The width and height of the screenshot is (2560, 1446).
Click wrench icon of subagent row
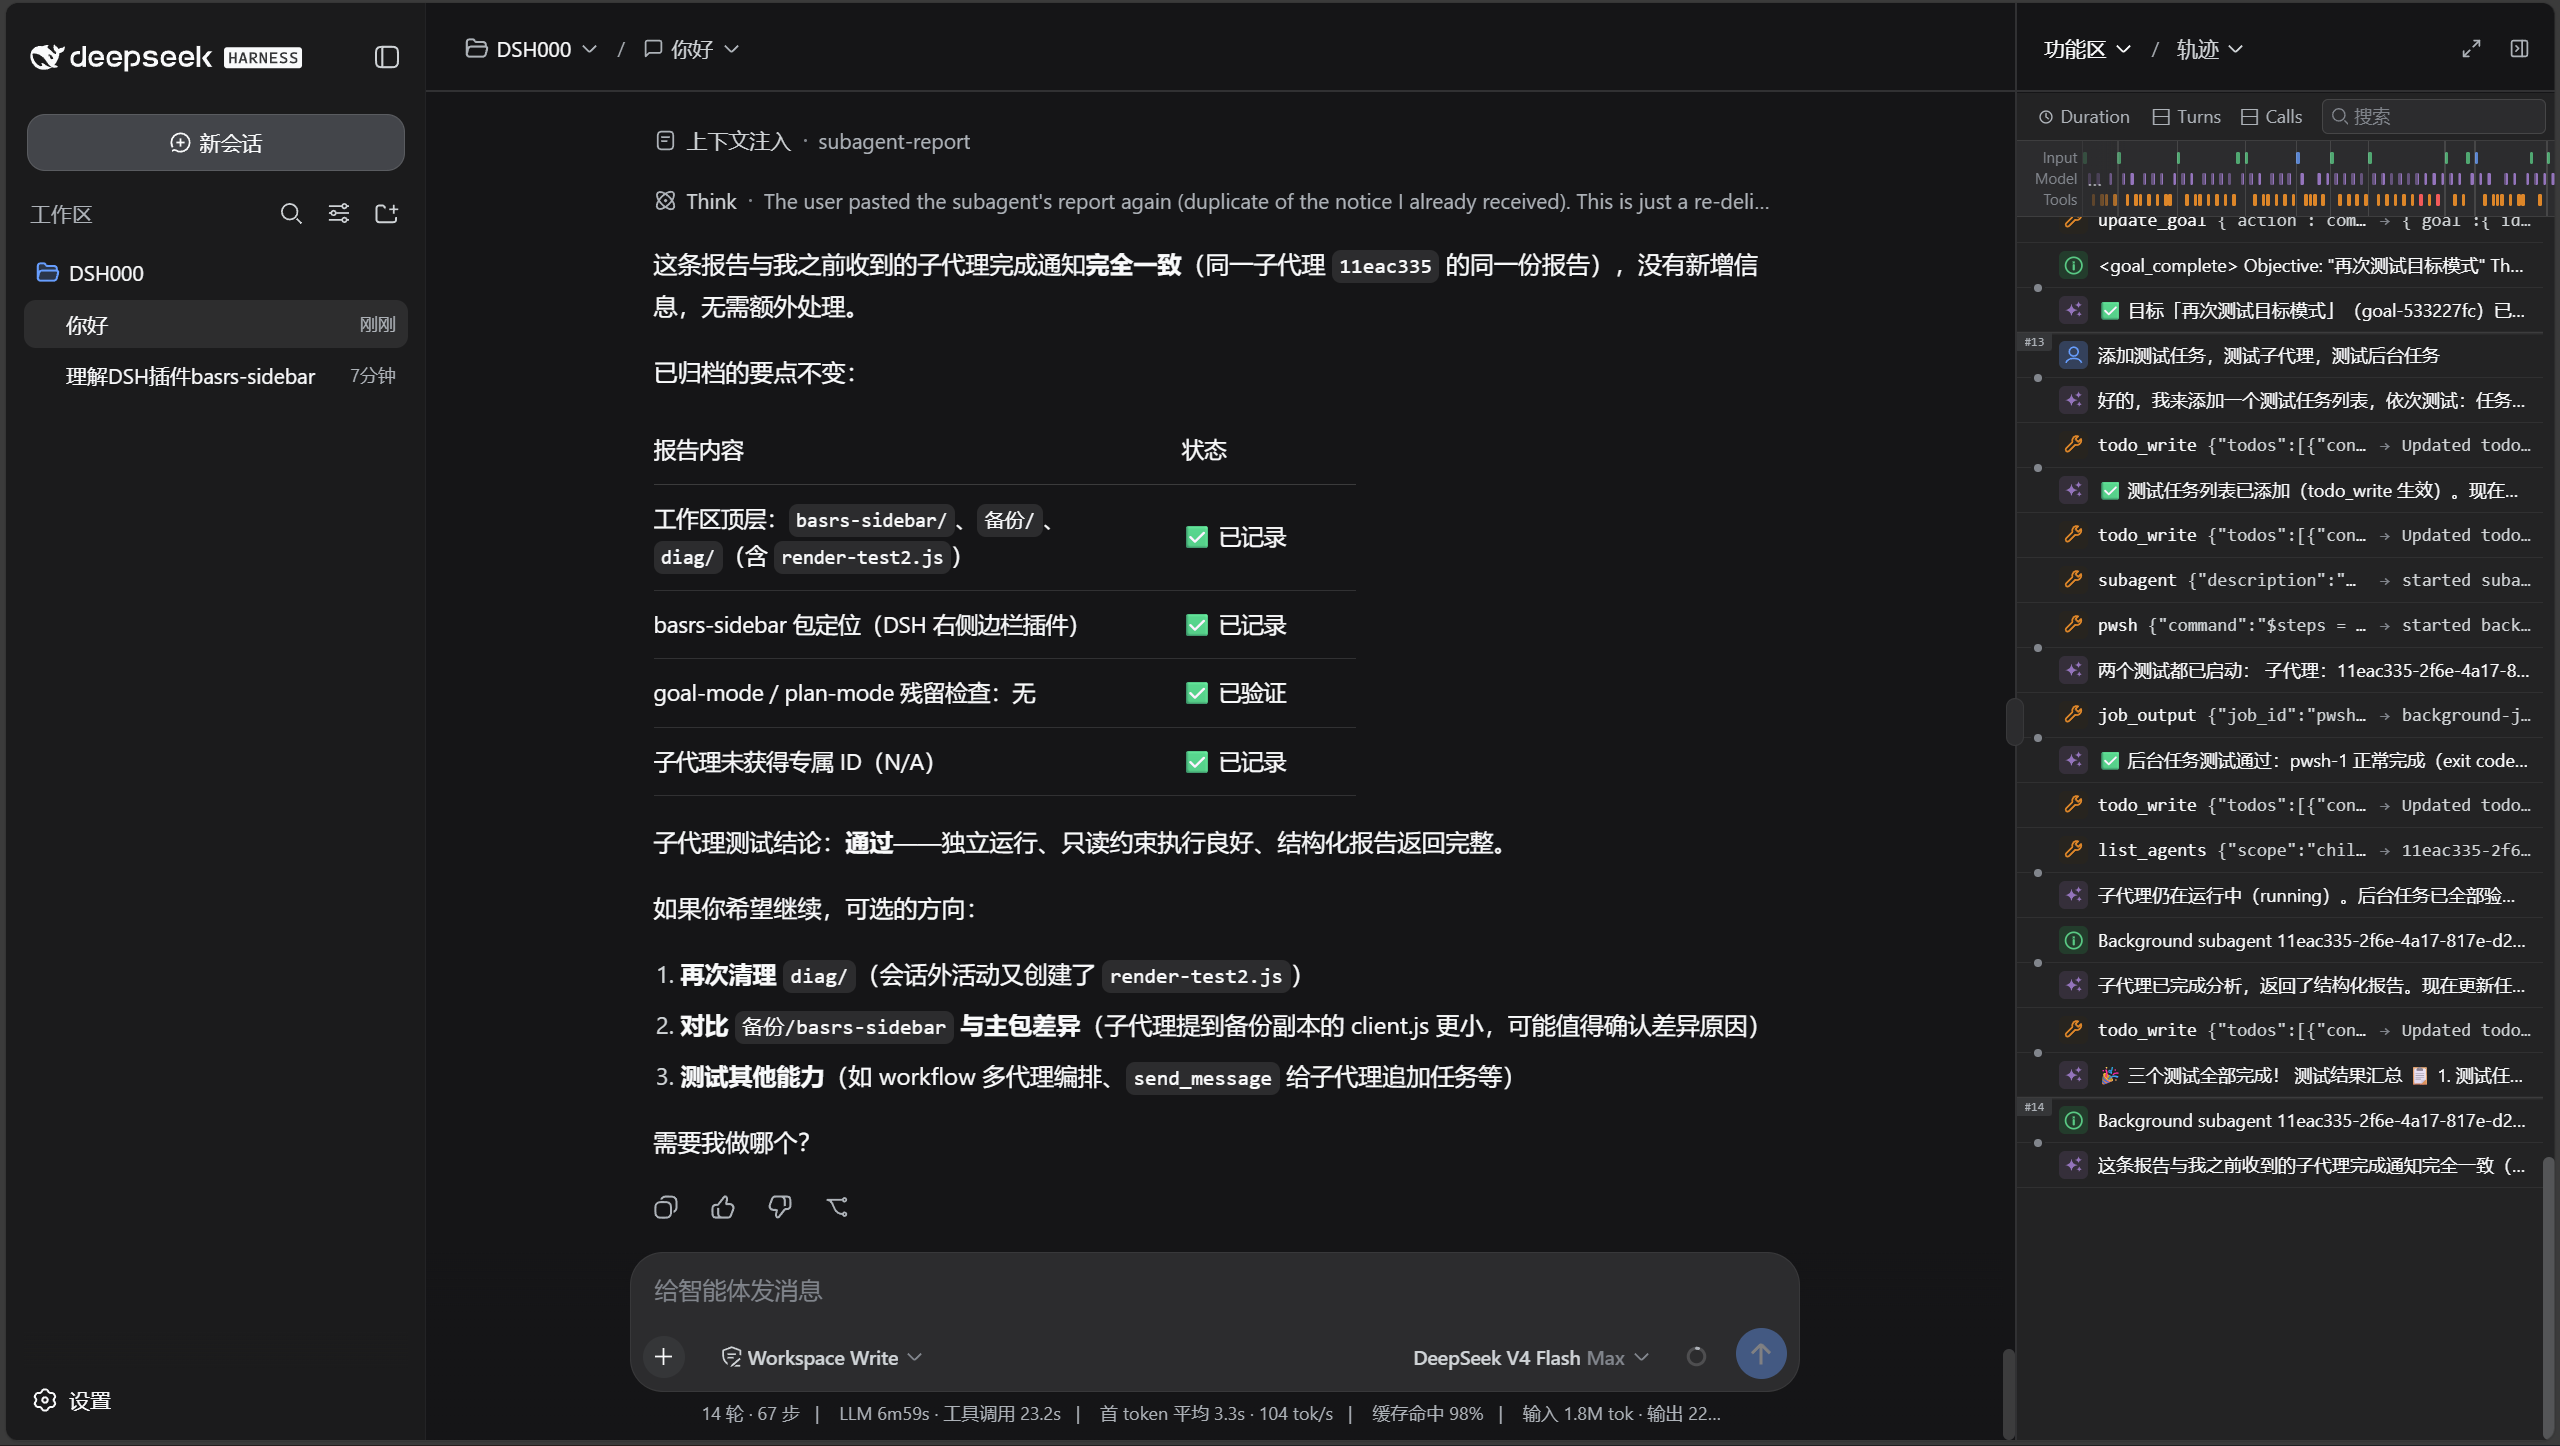[x=2074, y=579]
